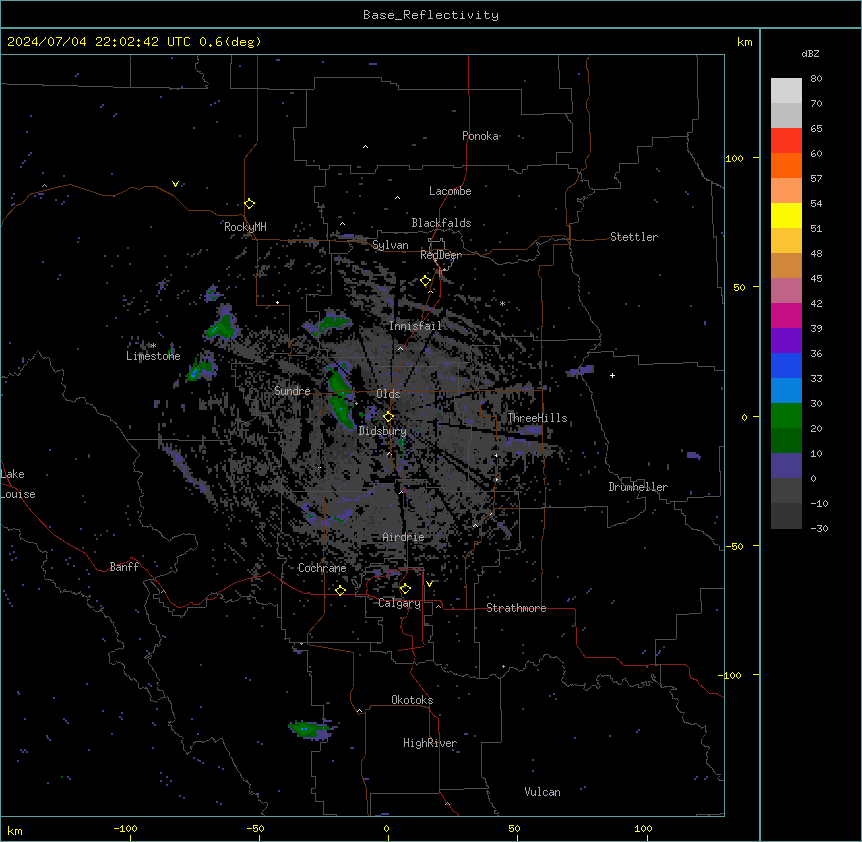Select the yellow diamond marker above Calgary label
This screenshot has height=842, width=862.
point(405,589)
